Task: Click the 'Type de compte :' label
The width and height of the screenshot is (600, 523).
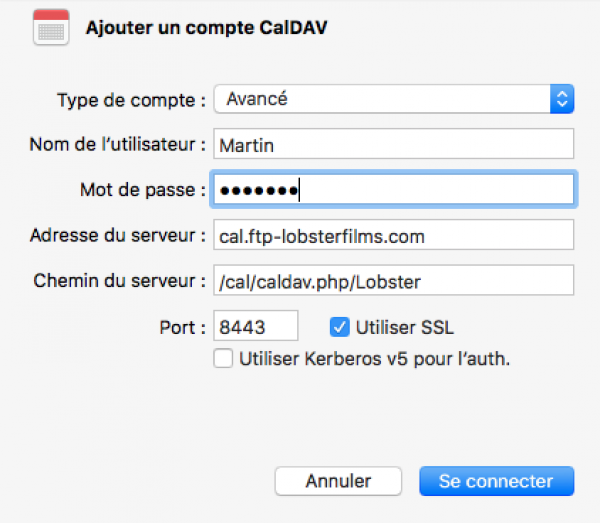Action: pyautogui.click(x=131, y=100)
